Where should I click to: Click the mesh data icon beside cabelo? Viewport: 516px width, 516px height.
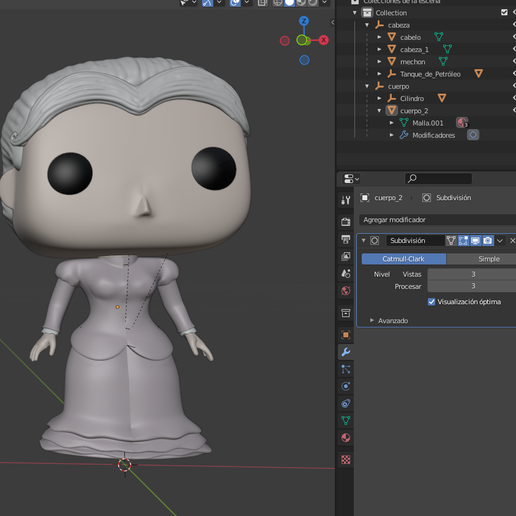[439, 37]
